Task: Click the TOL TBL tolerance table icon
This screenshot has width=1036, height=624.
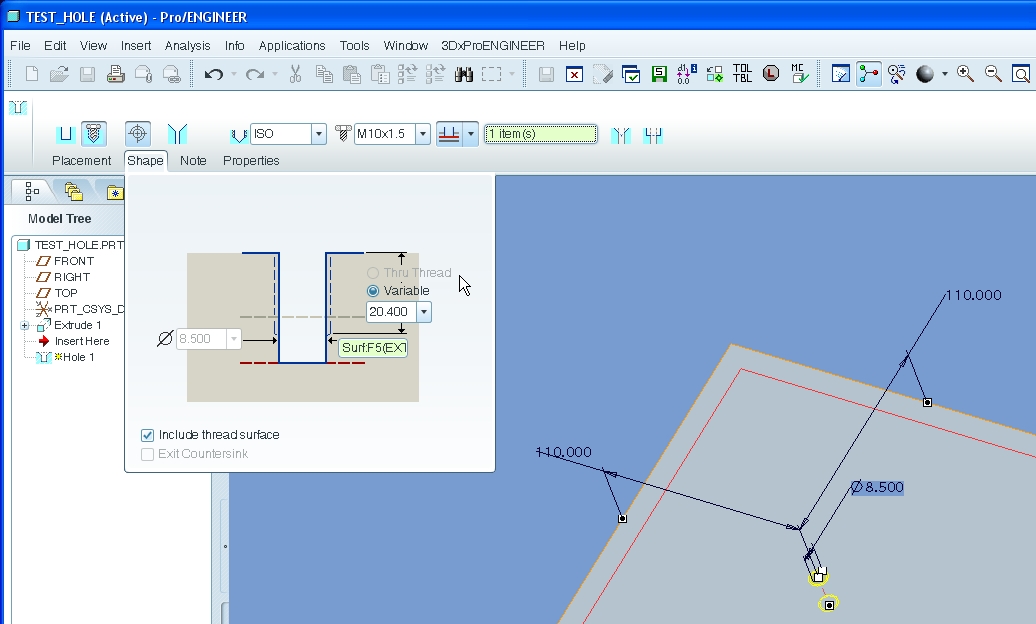Action: point(742,73)
